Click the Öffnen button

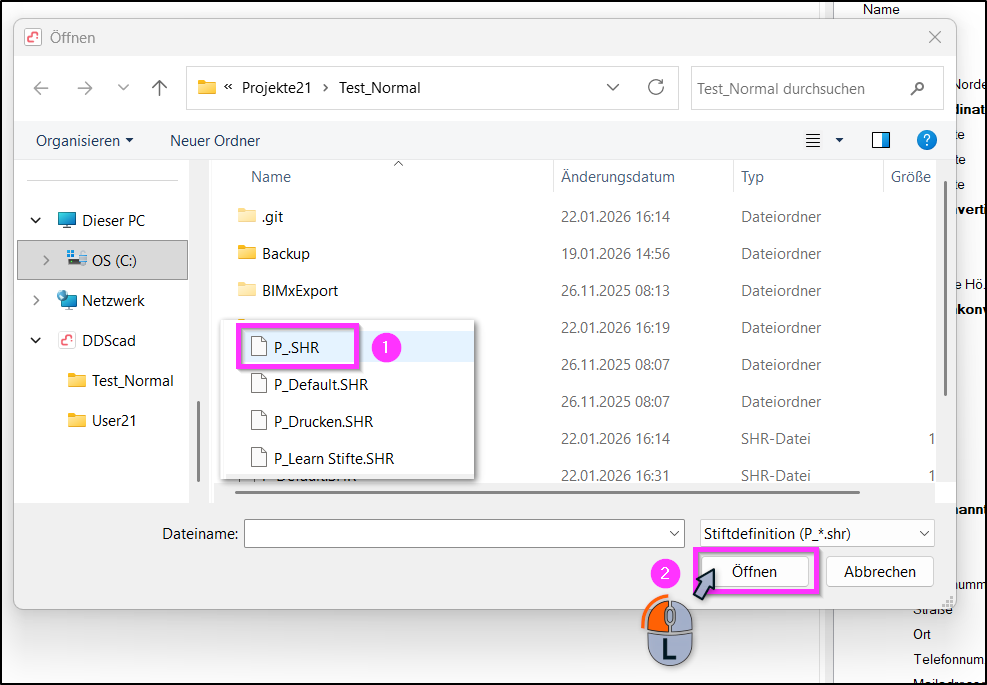(755, 572)
